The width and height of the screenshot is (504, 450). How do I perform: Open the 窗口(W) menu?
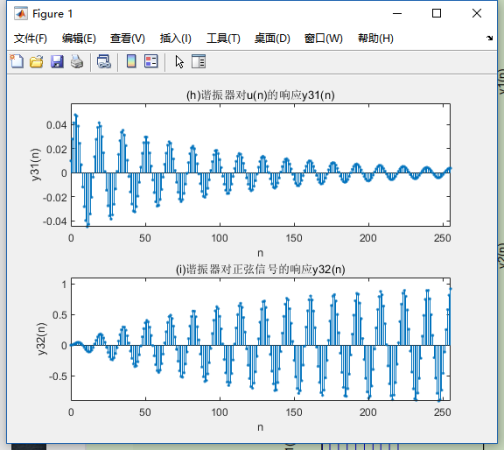(x=323, y=38)
